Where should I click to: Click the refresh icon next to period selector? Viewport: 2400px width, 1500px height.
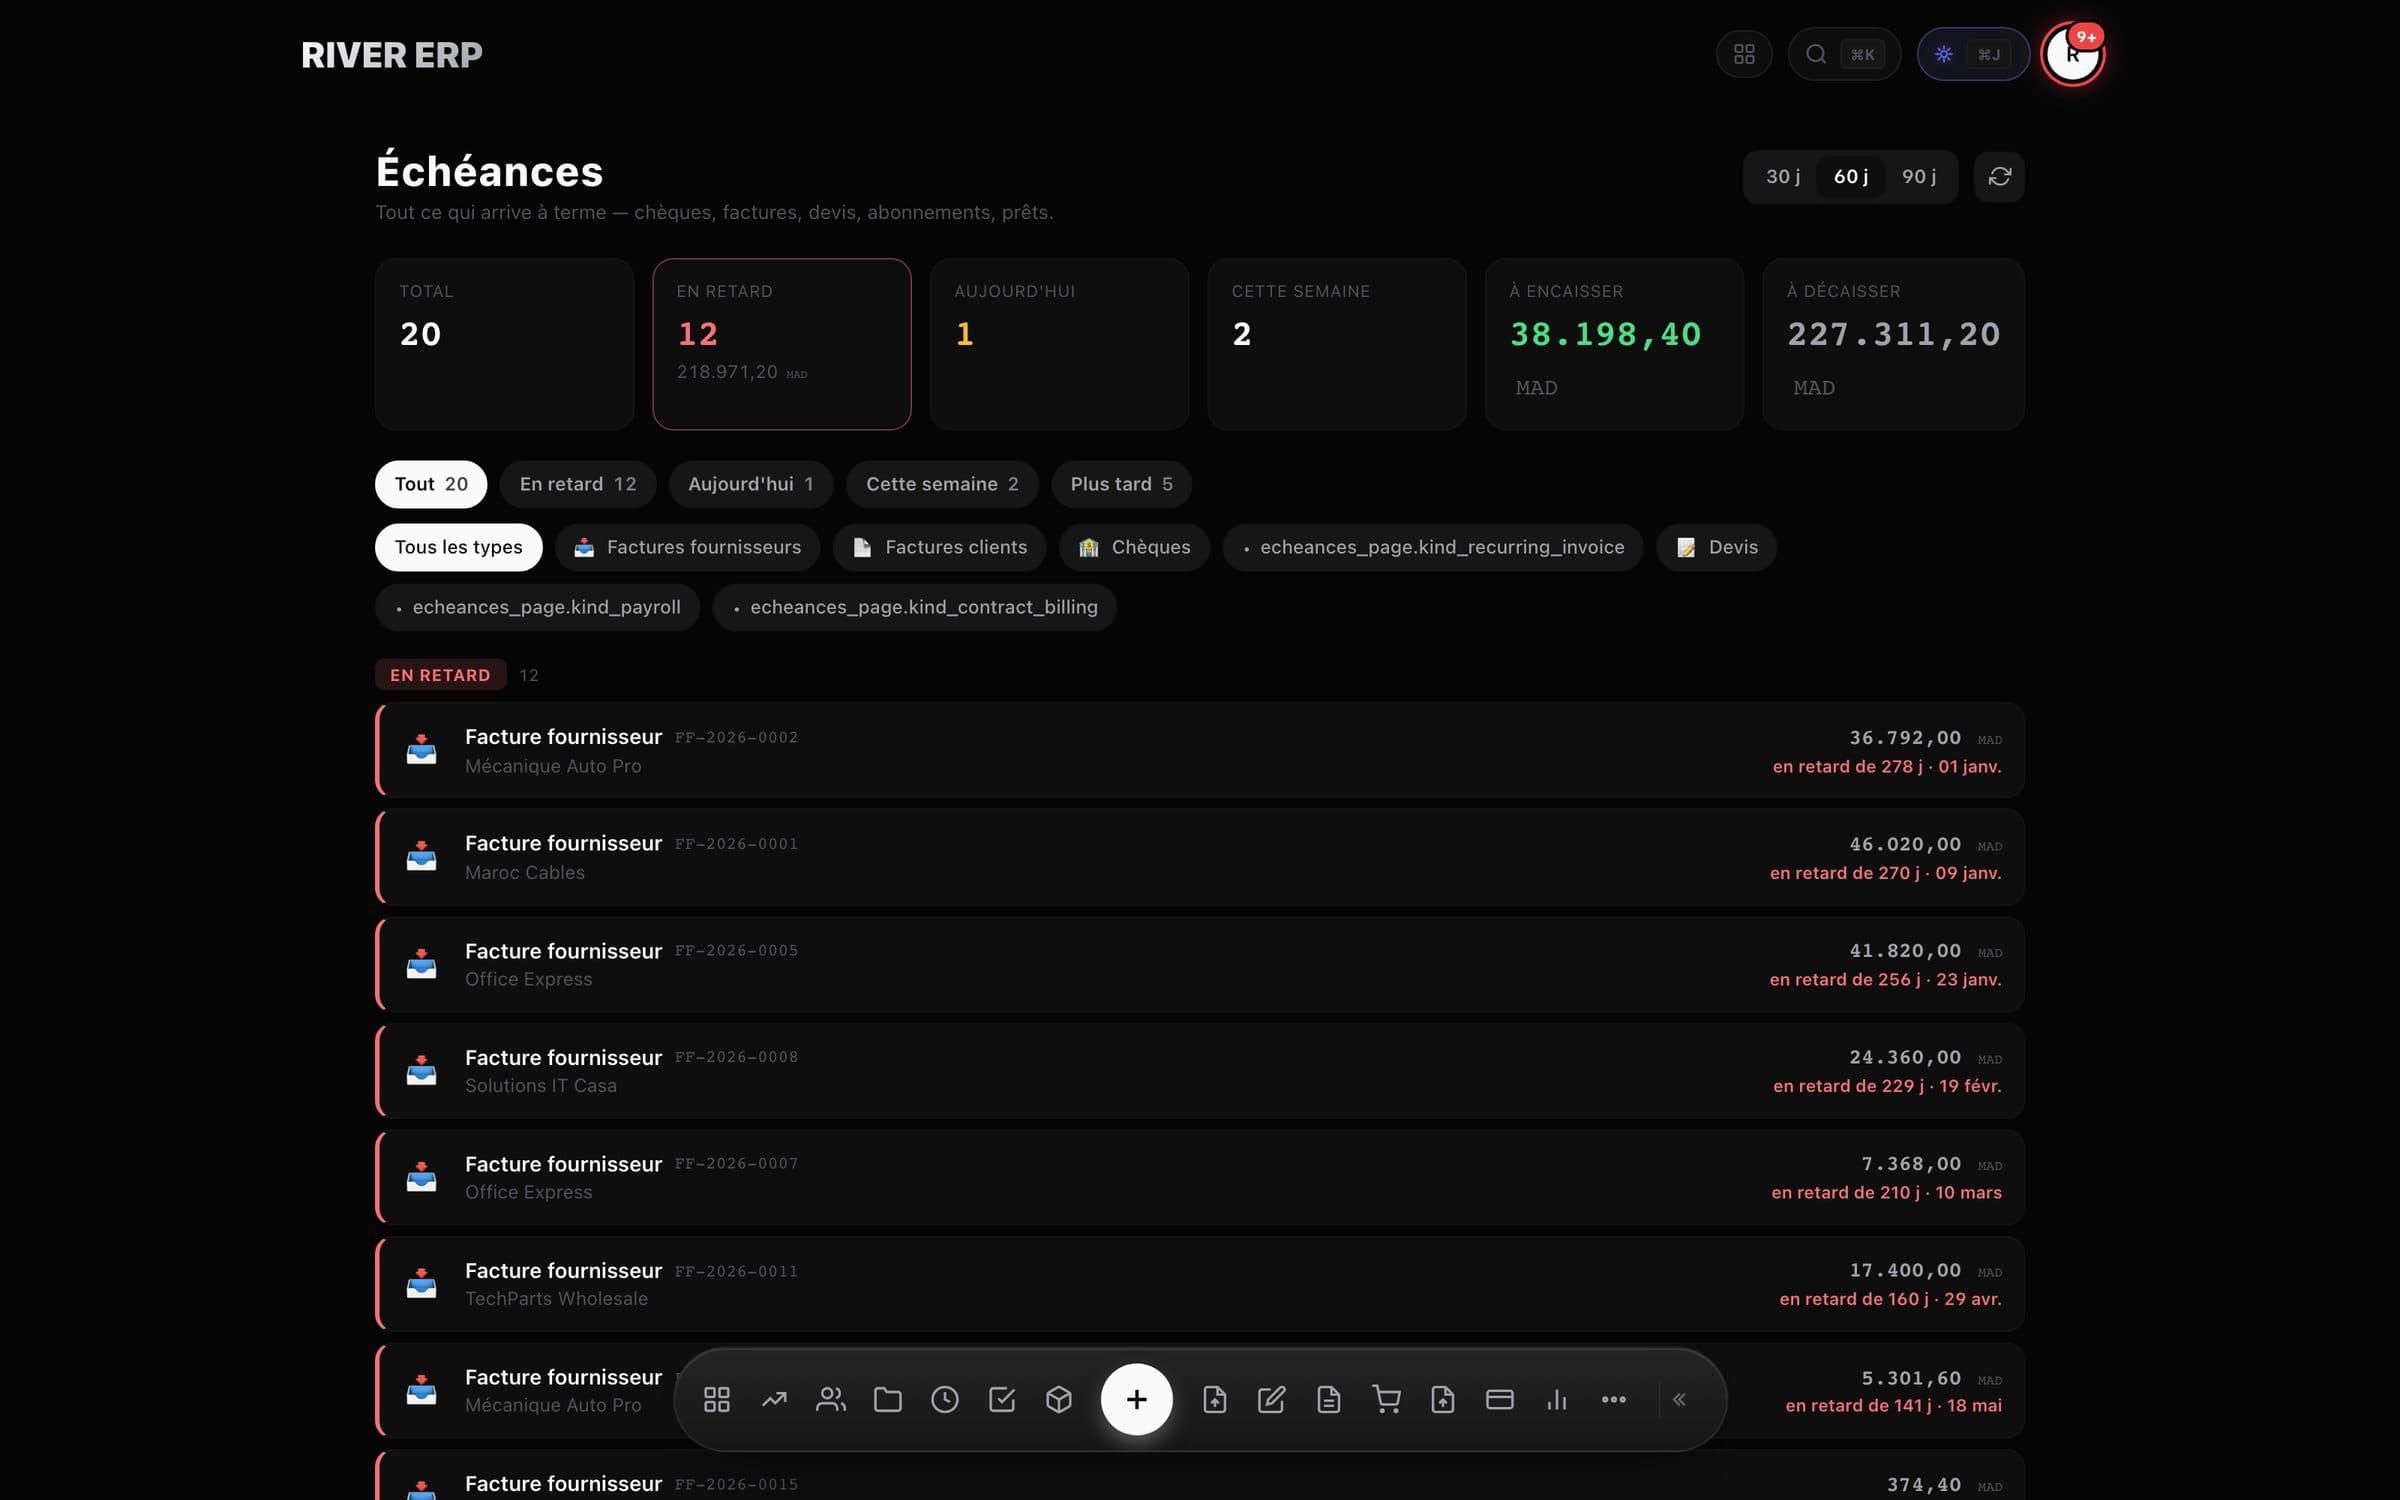[1999, 177]
